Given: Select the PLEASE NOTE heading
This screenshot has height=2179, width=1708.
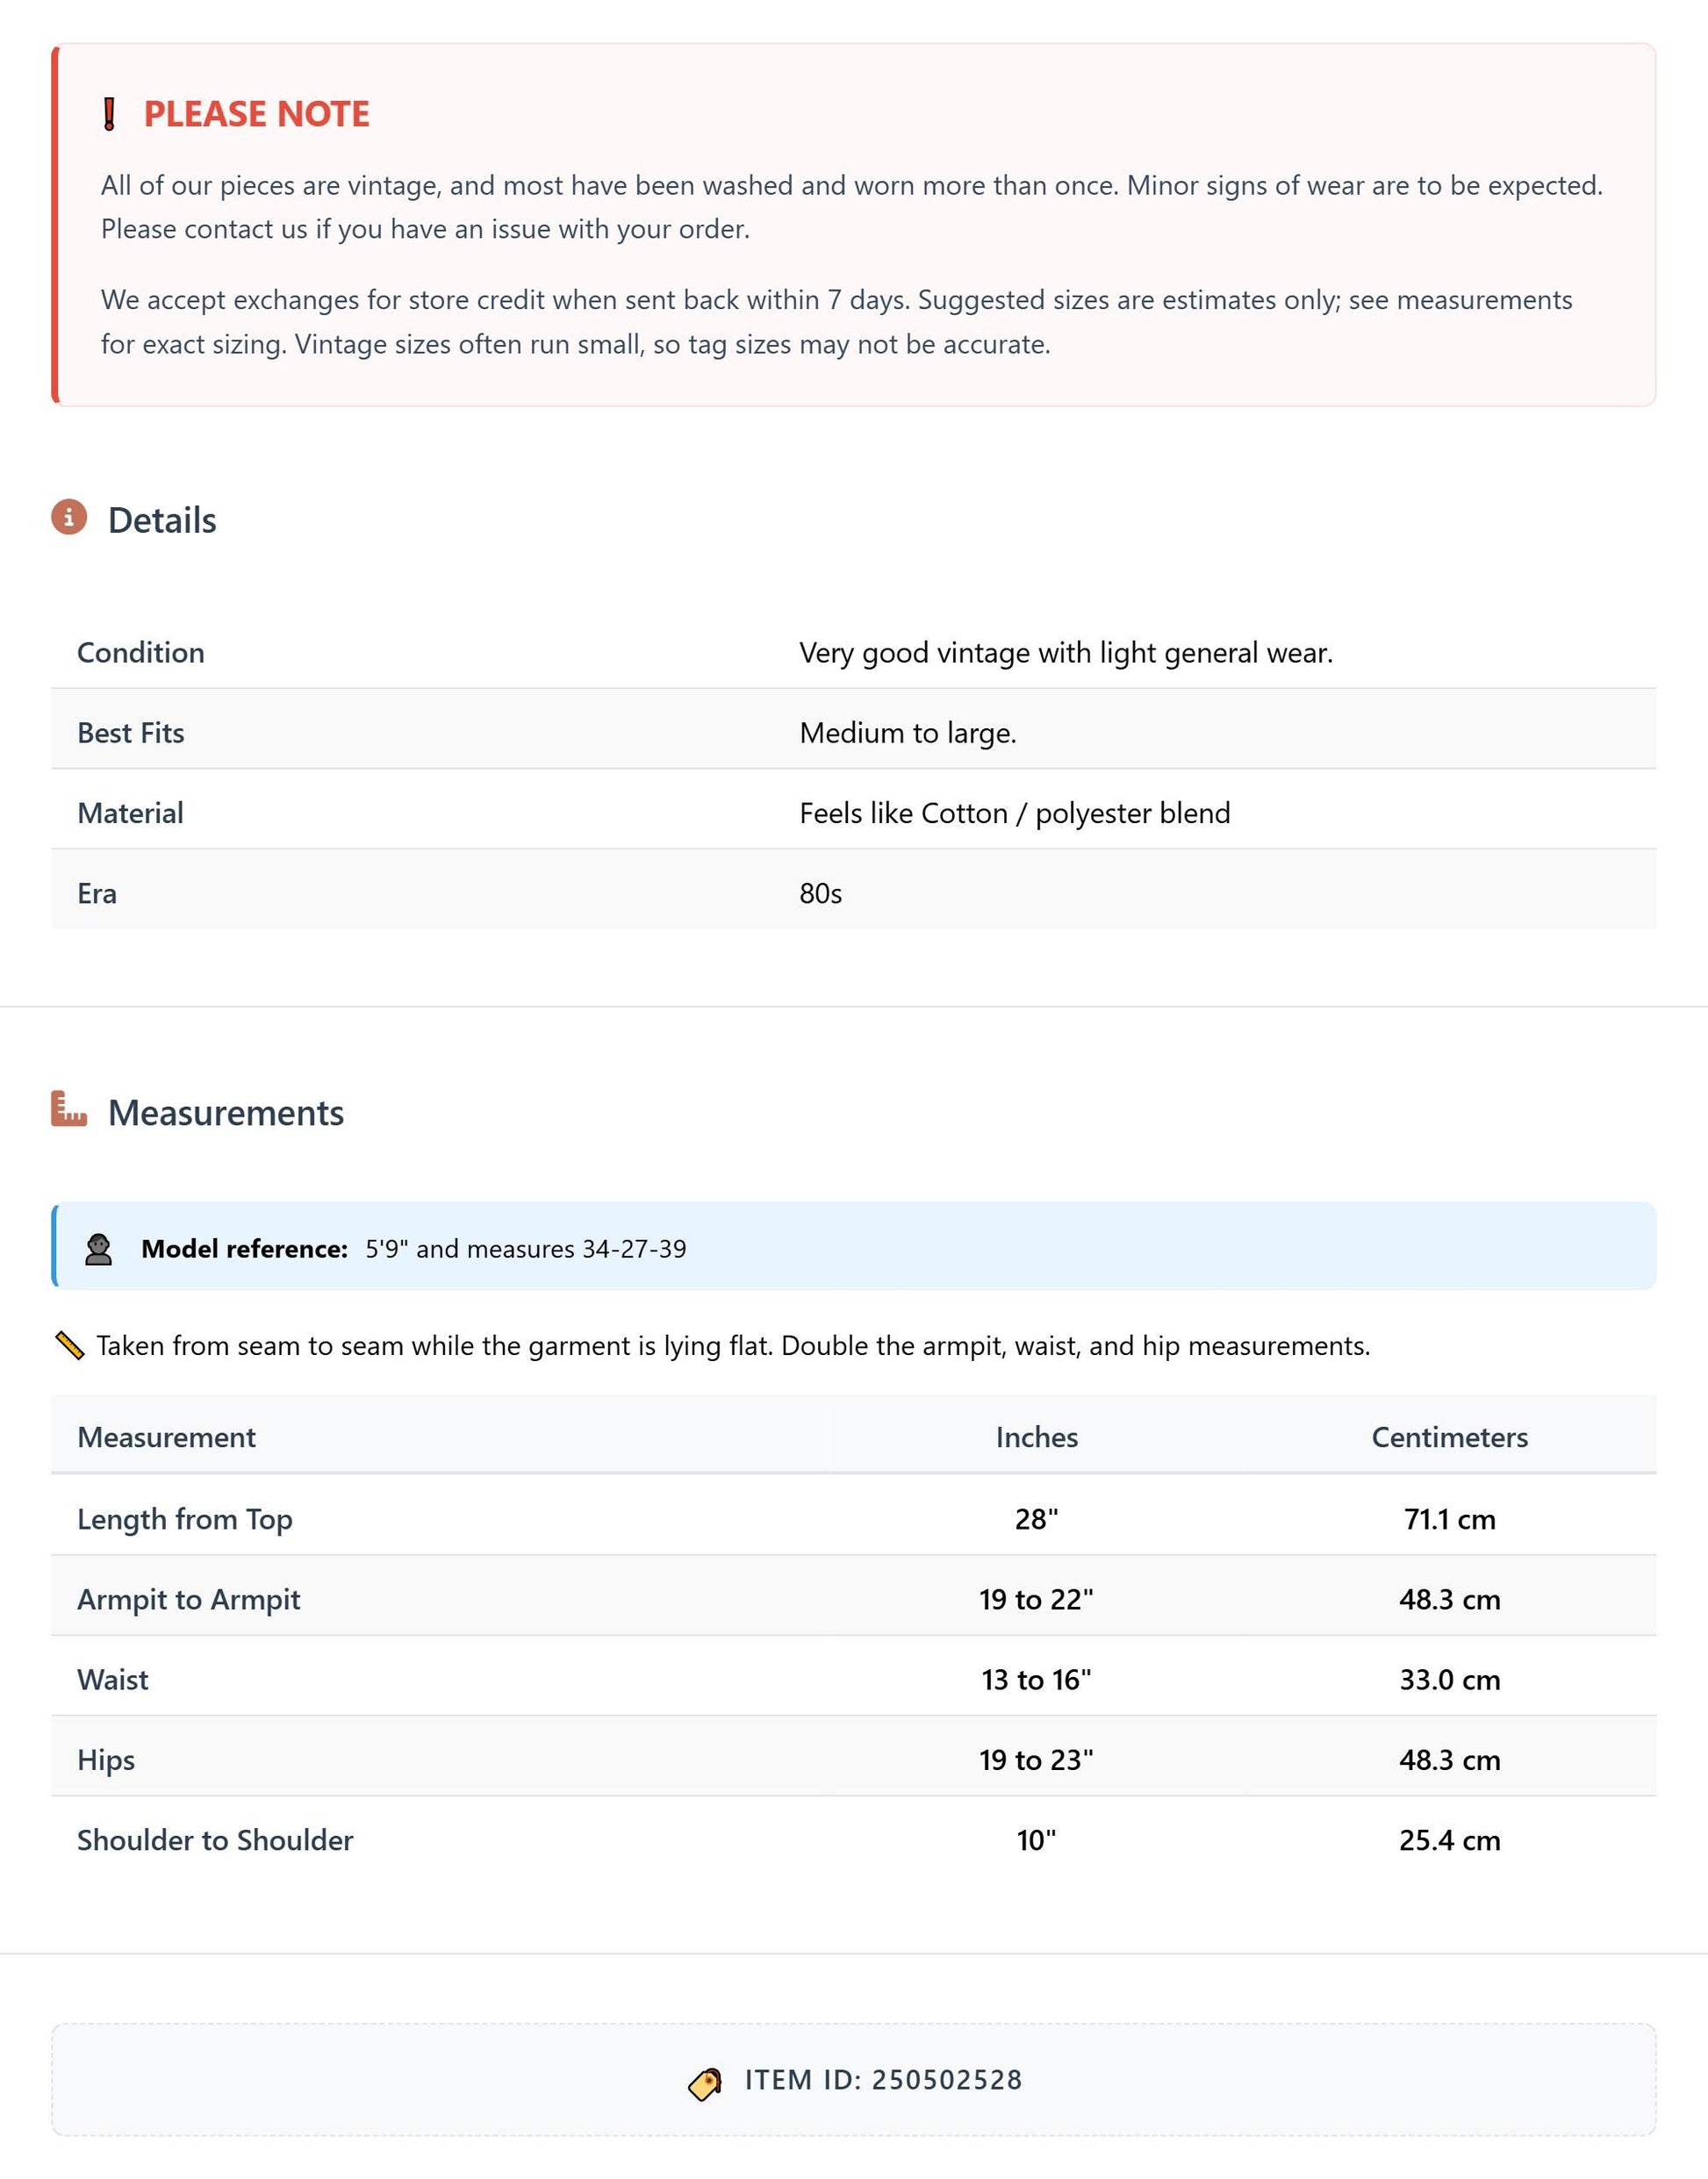Looking at the screenshot, I should click(x=257, y=114).
